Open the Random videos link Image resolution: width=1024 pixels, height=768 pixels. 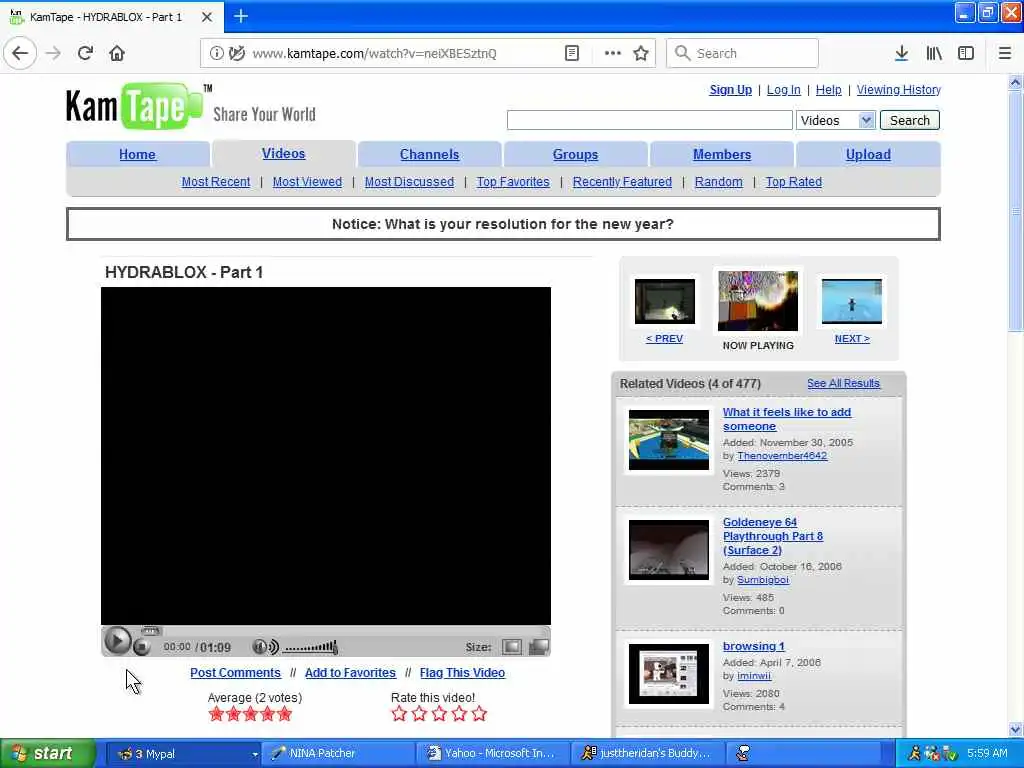(x=718, y=182)
